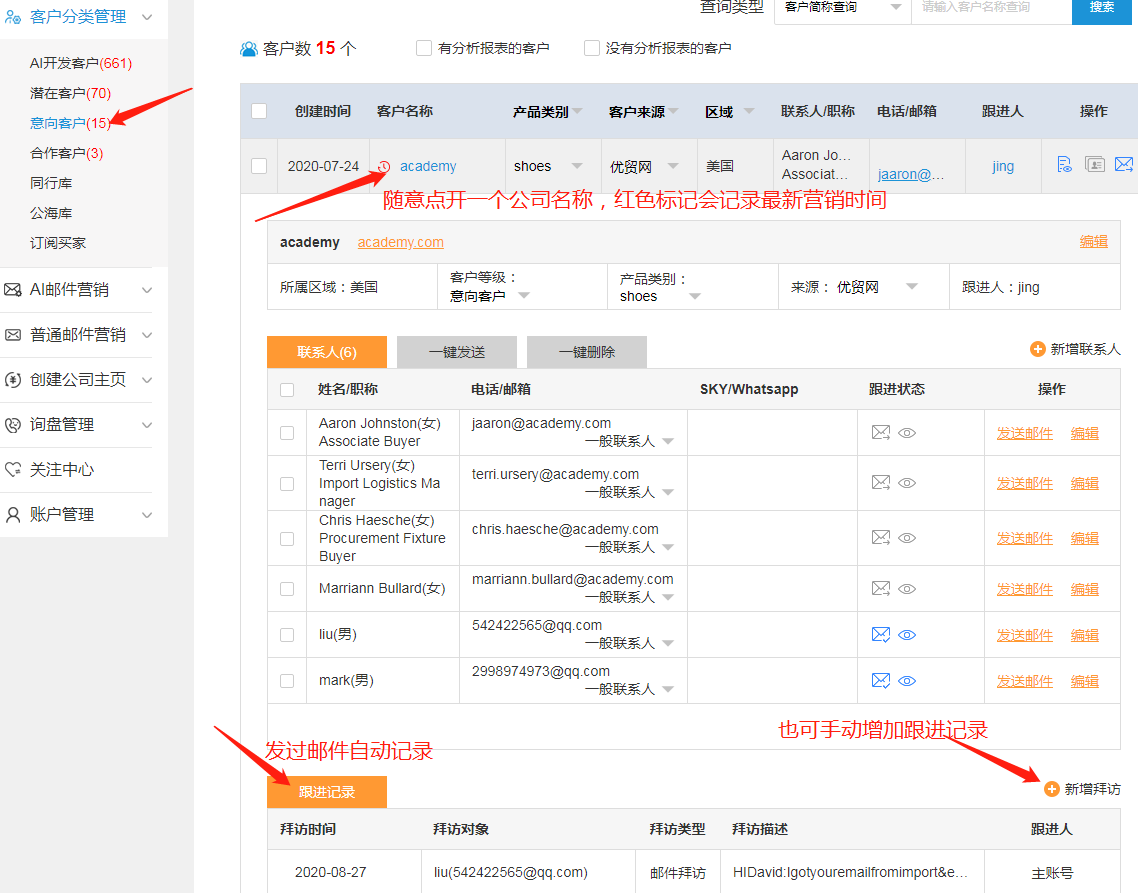Image resolution: width=1138 pixels, height=893 pixels.
Task: Toggle the eye icon for Terri Ursery
Action: pyautogui.click(x=907, y=484)
